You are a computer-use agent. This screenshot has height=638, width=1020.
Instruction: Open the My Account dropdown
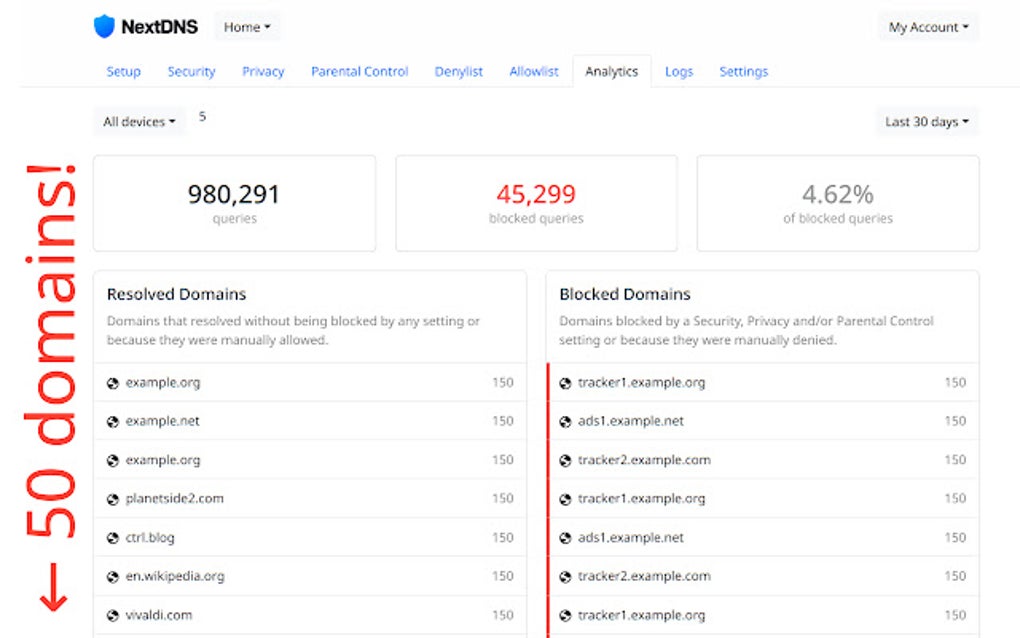click(928, 26)
